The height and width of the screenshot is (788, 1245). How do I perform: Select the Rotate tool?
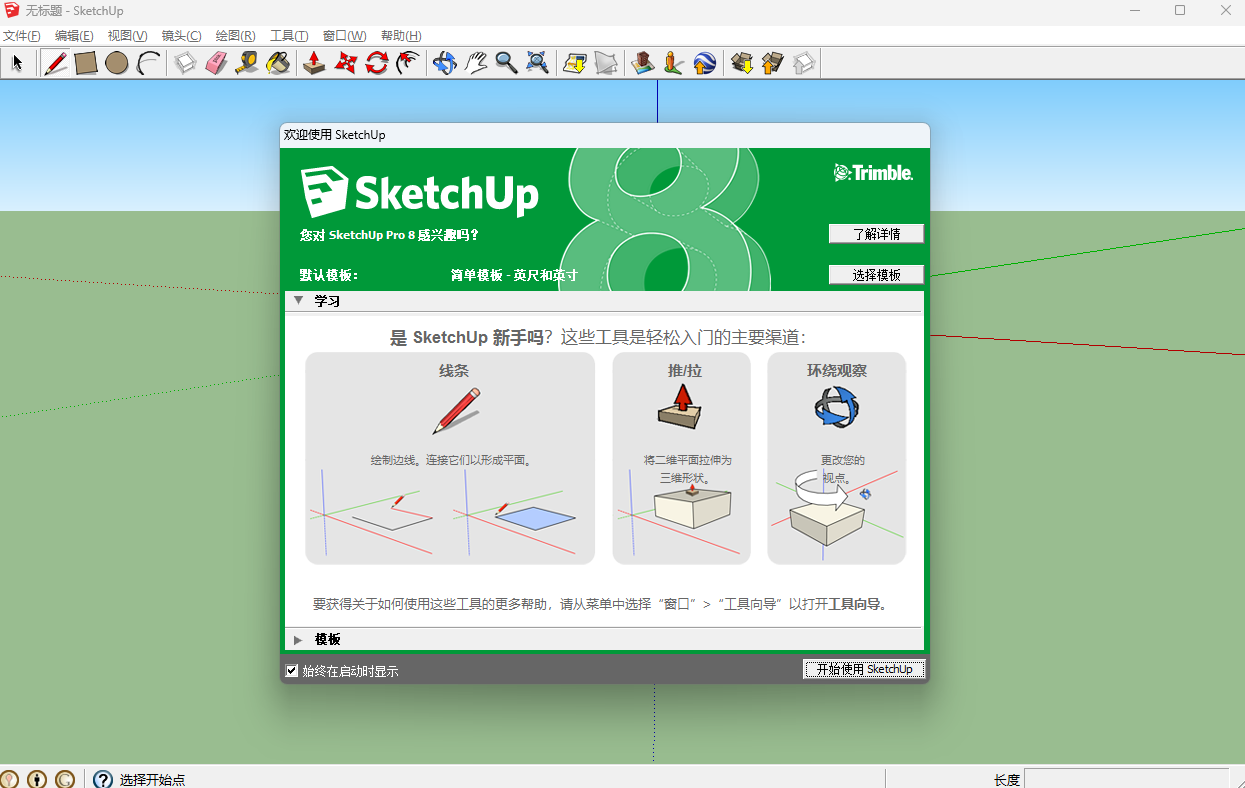coord(376,63)
